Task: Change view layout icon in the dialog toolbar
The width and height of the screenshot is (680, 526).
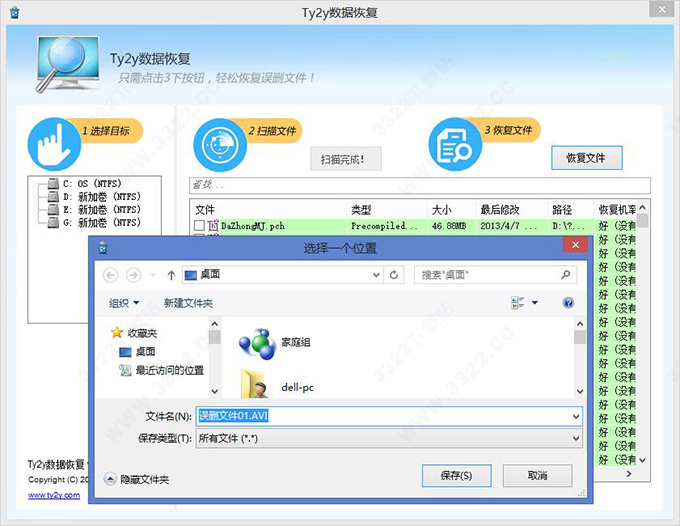Action: click(x=517, y=303)
